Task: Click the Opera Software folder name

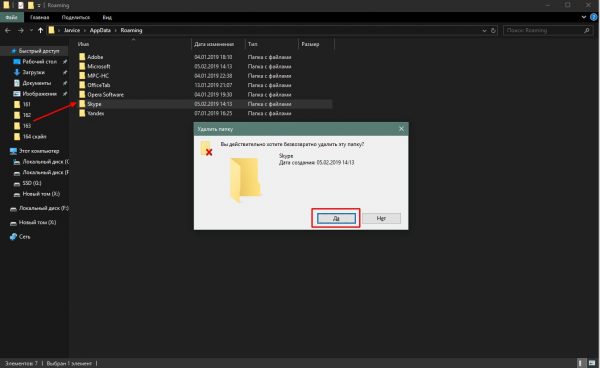Action: coord(106,94)
